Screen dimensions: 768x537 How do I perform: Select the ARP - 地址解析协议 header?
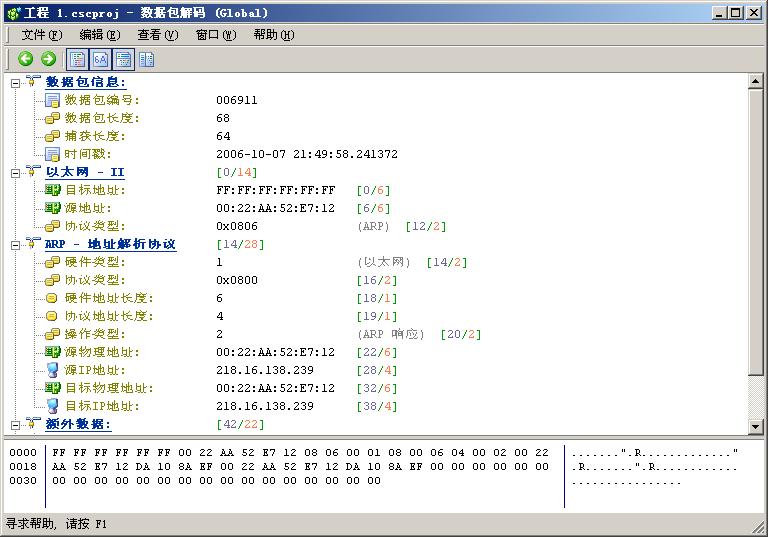pyautogui.click(x=110, y=244)
